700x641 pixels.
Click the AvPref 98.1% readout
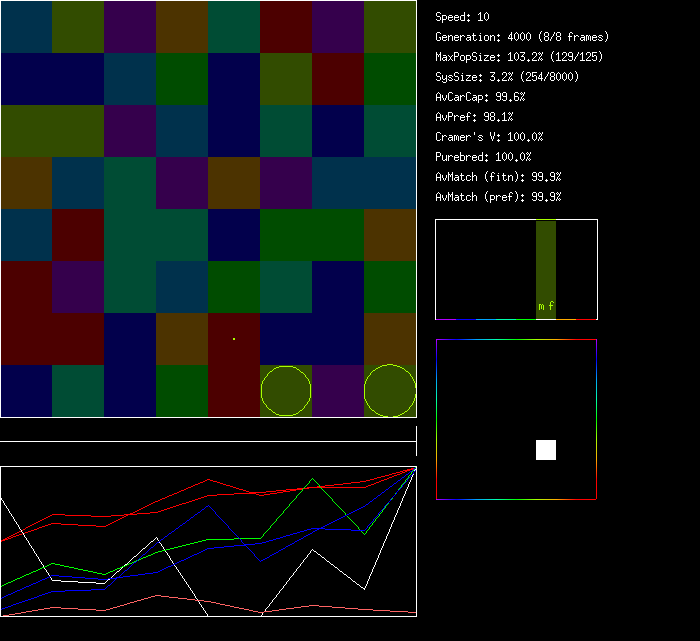coord(474,117)
